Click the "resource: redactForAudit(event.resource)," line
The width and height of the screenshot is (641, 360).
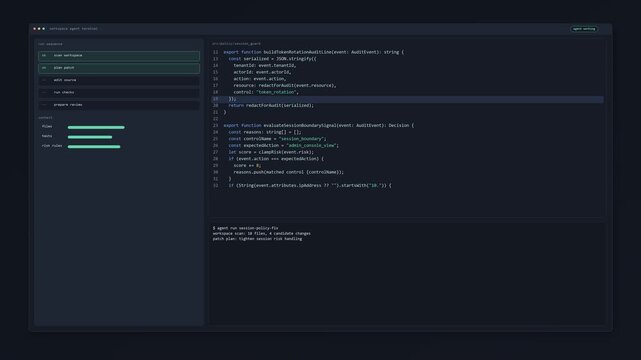click(285, 85)
